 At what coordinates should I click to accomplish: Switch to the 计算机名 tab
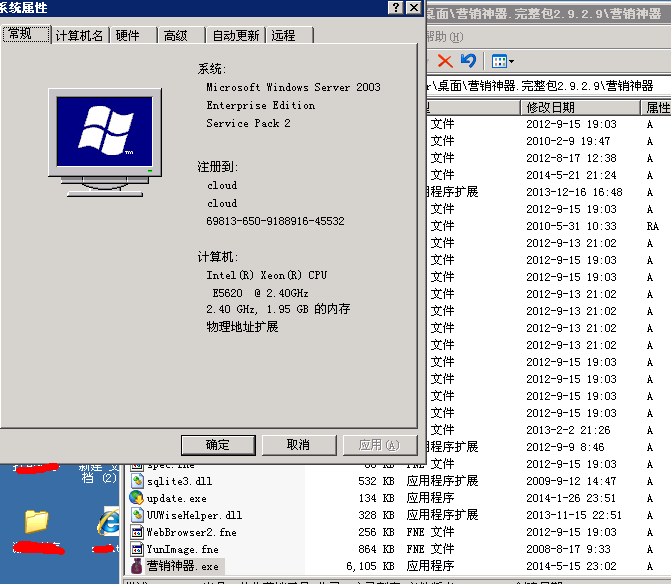pyautogui.click(x=79, y=35)
